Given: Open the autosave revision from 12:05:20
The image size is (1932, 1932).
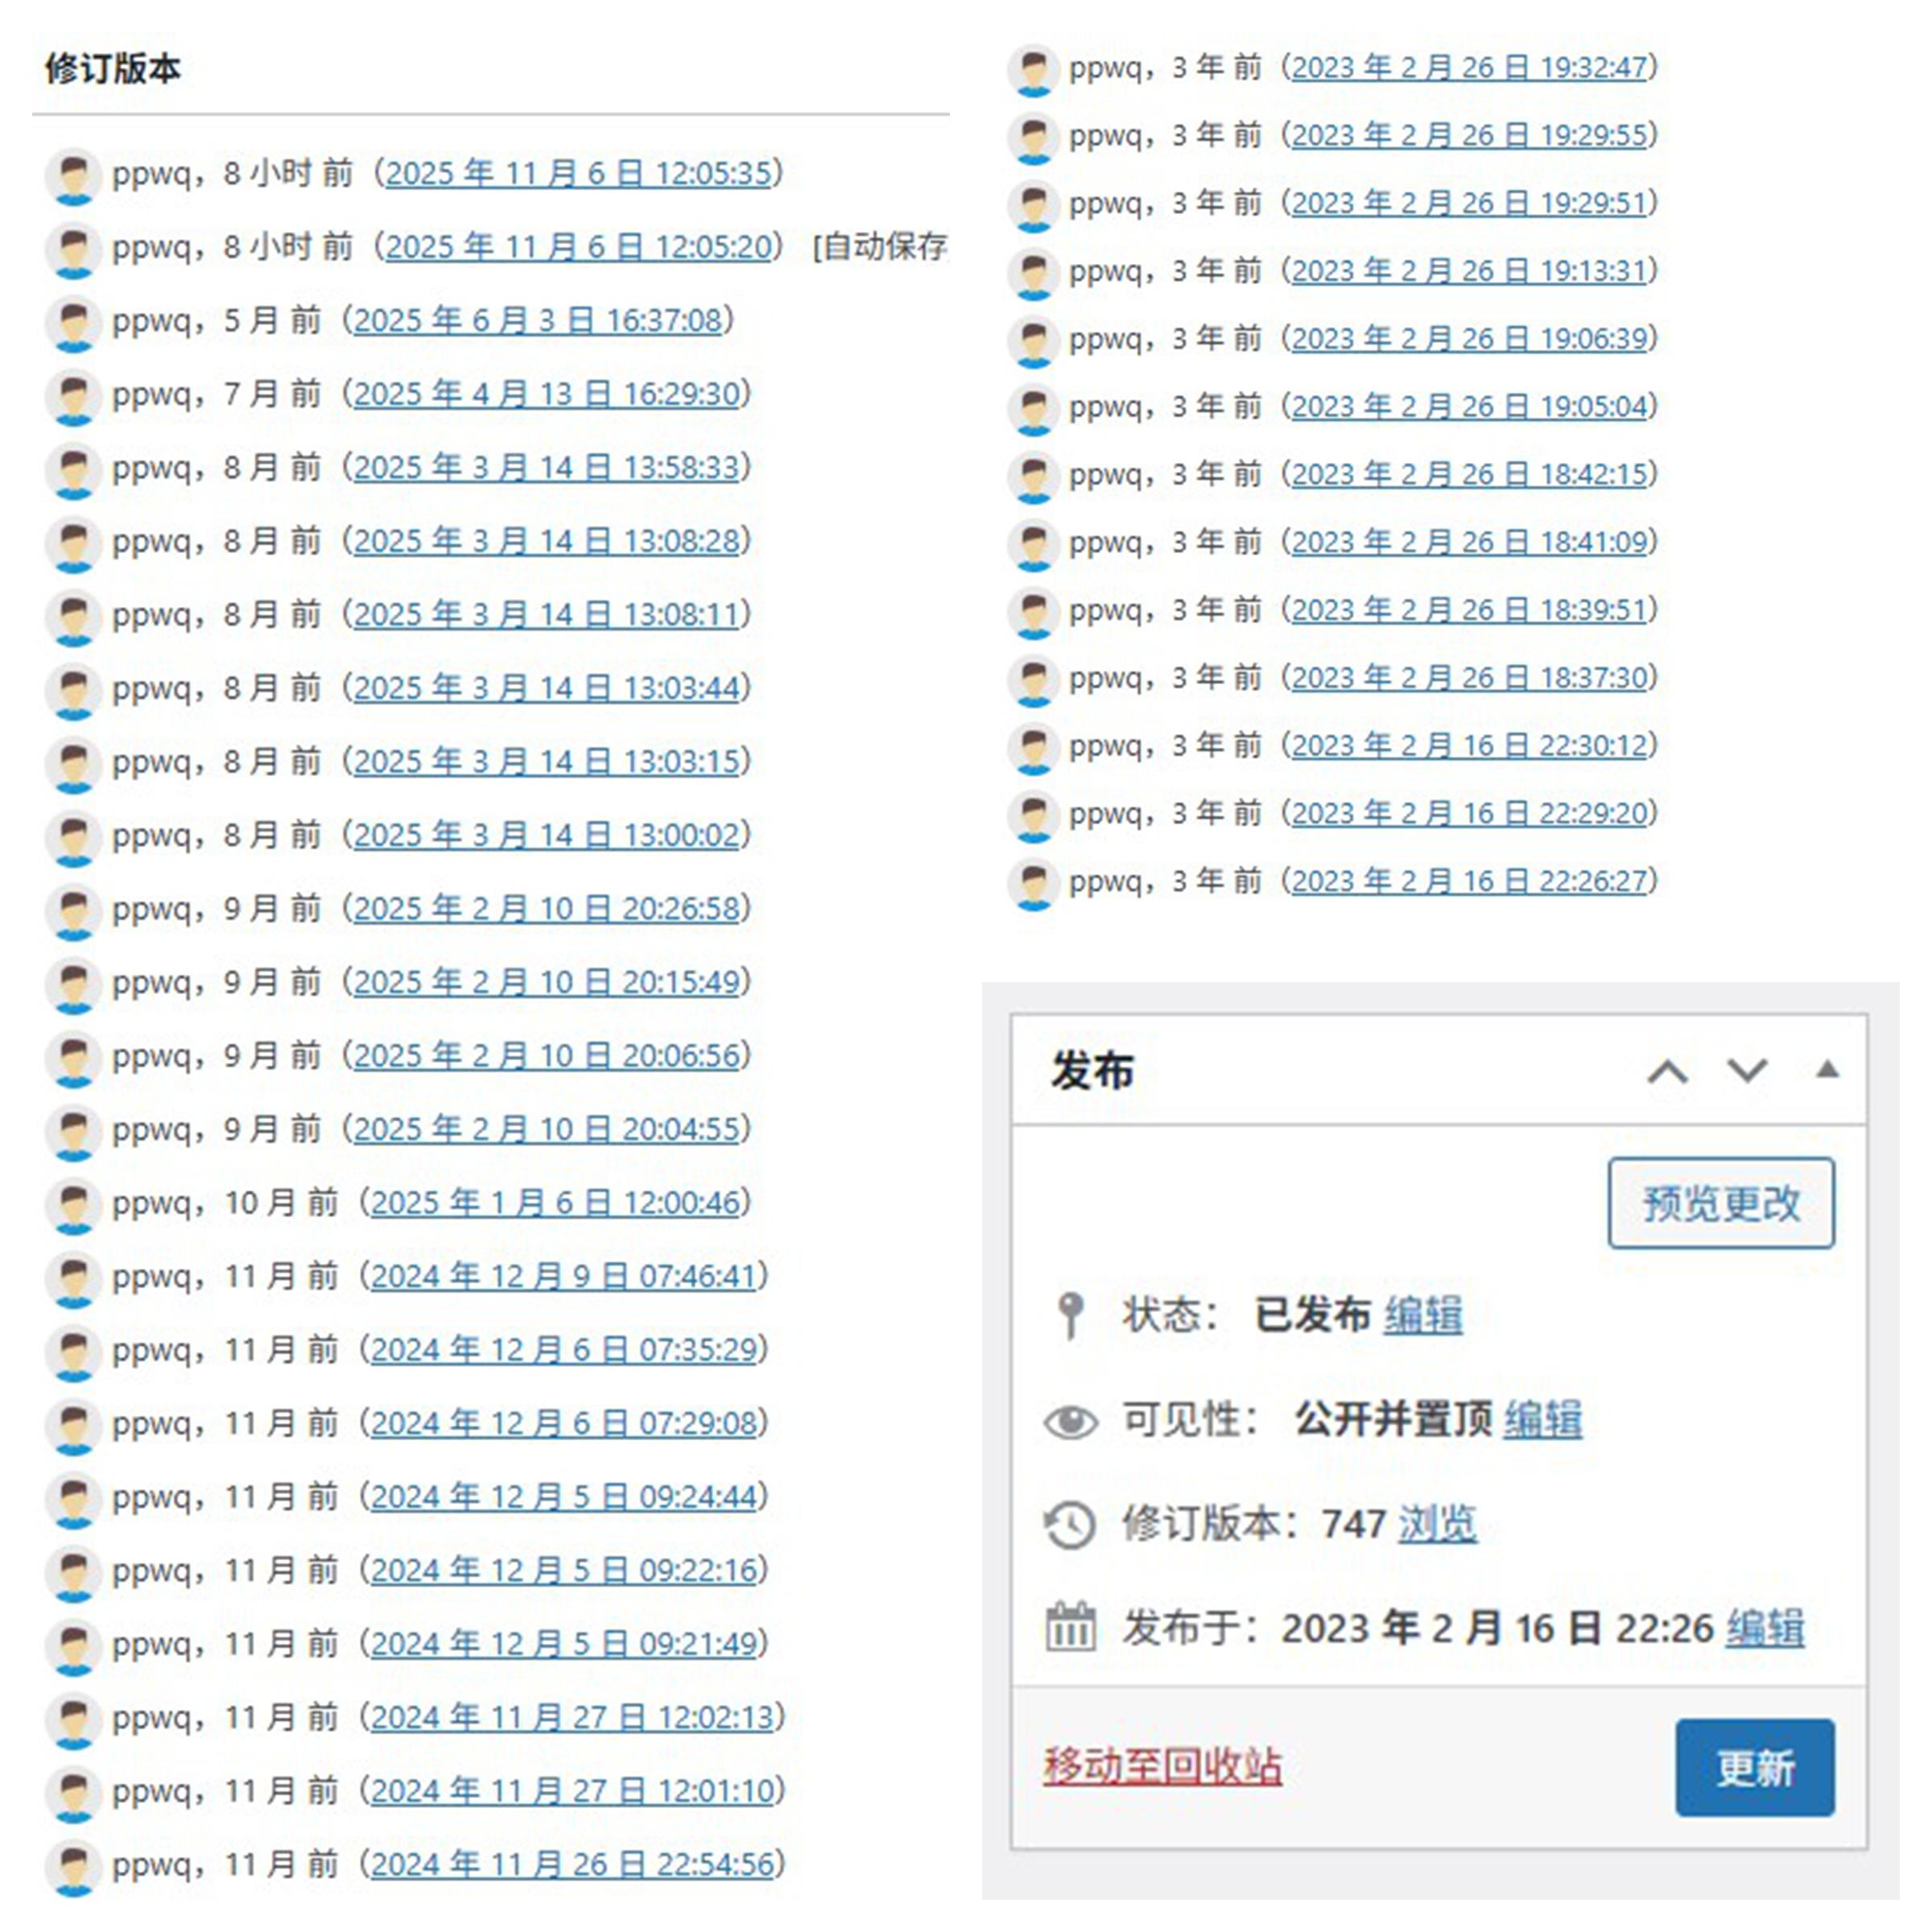Looking at the screenshot, I should coord(578,247).
